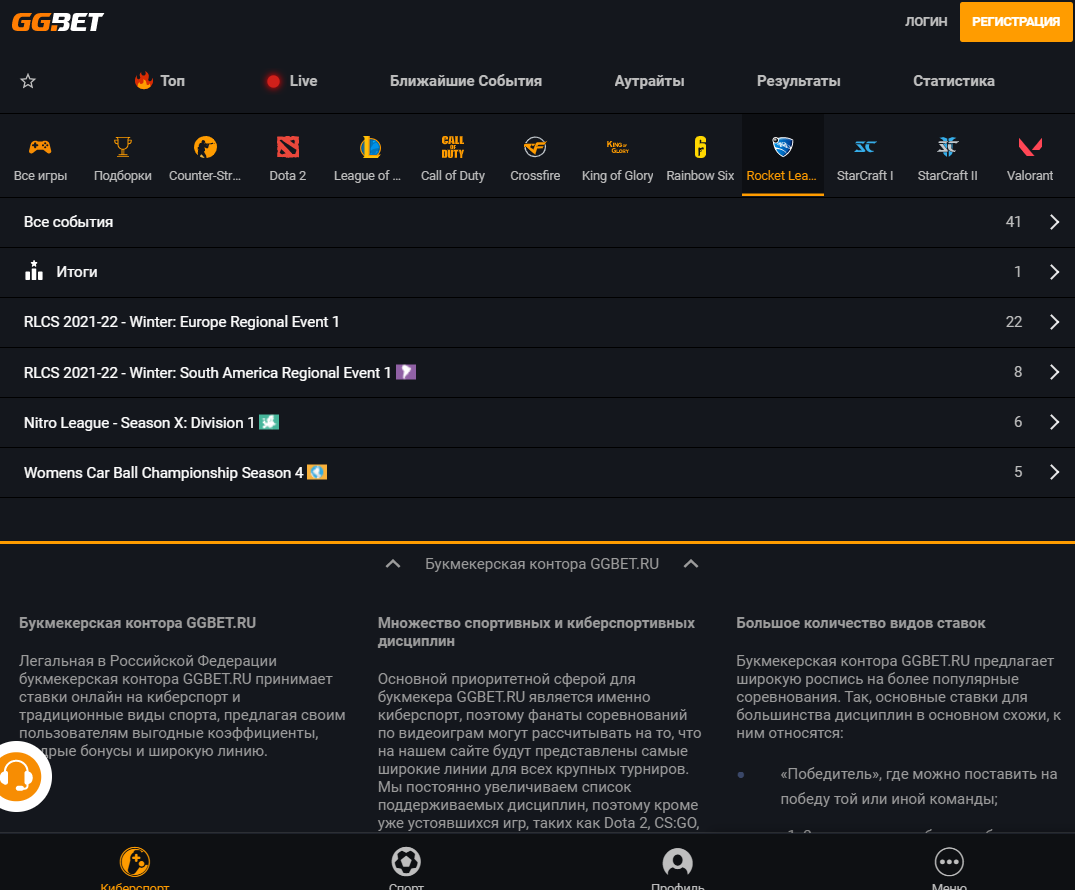Image resolution: width=1075 pixels, height=890 pixels.
Task: Open the Меню bottom navigation item
Action: click(948, 867)
